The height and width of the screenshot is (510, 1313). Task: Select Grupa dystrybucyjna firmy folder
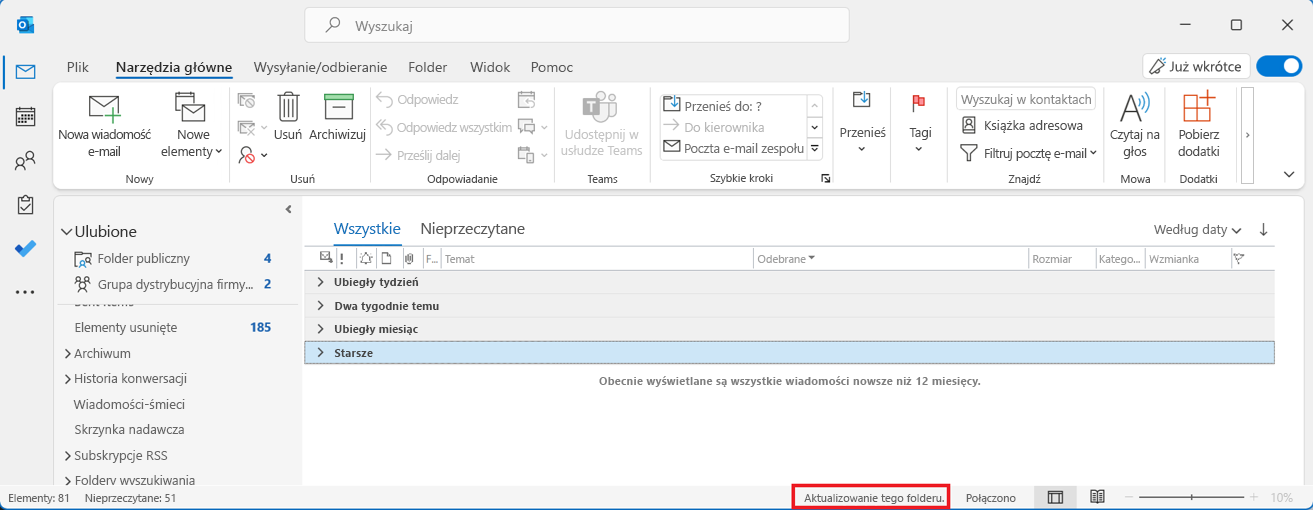[166, 284]
